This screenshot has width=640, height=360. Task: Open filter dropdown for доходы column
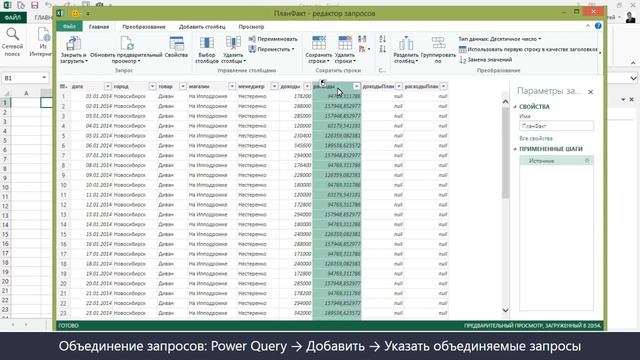[307, 86]
